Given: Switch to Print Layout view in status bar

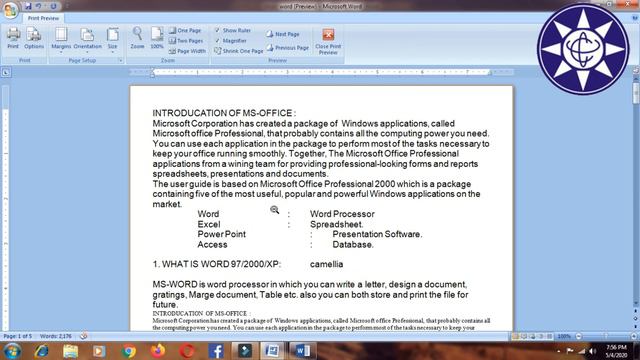Looking at the screenshot, I should [x=515, y=336].
